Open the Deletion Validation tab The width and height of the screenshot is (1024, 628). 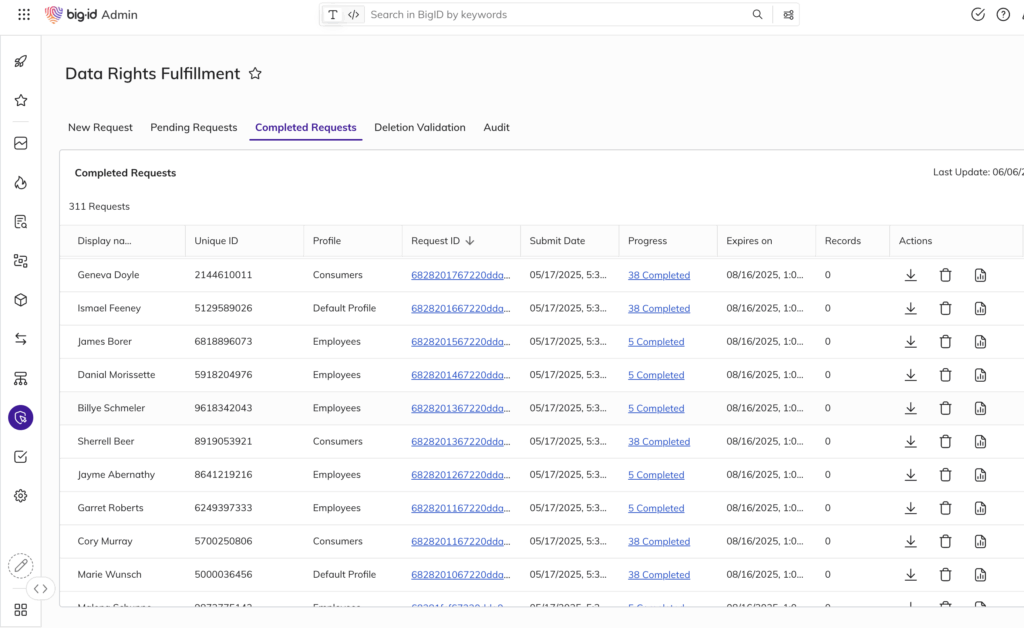[419, 128]
